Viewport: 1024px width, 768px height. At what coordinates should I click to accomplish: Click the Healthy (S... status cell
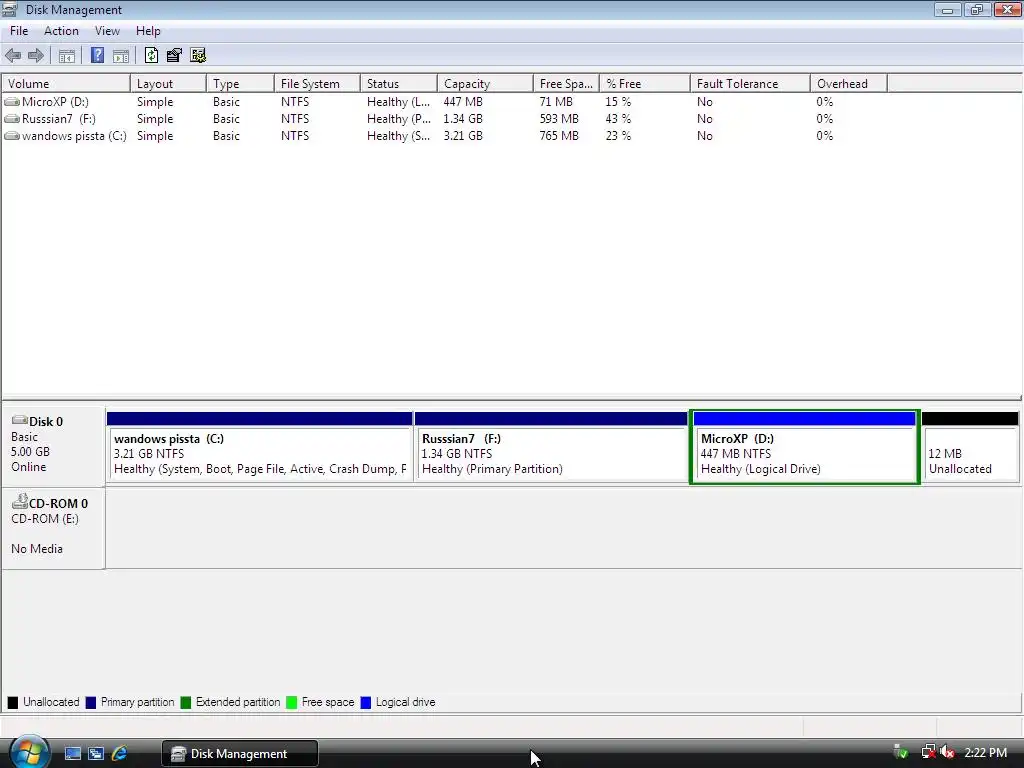coord(398,136)
